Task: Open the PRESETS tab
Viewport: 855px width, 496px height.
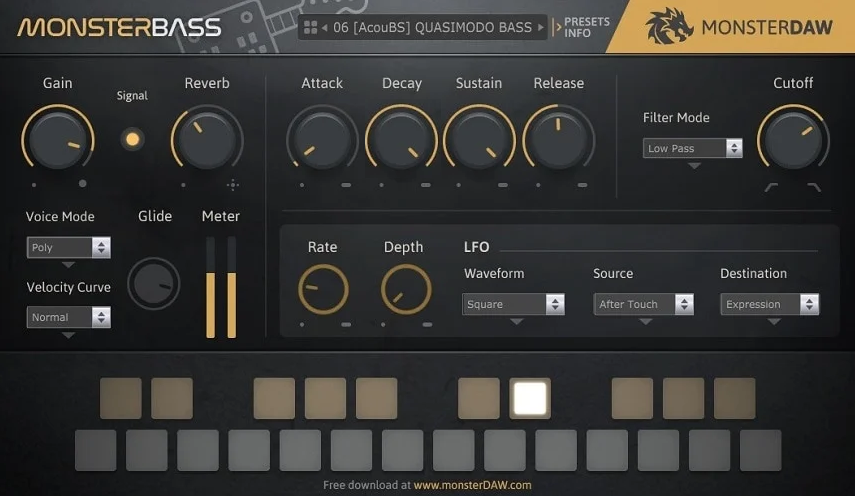Action: pyautogui.click(x=587, y=21)
